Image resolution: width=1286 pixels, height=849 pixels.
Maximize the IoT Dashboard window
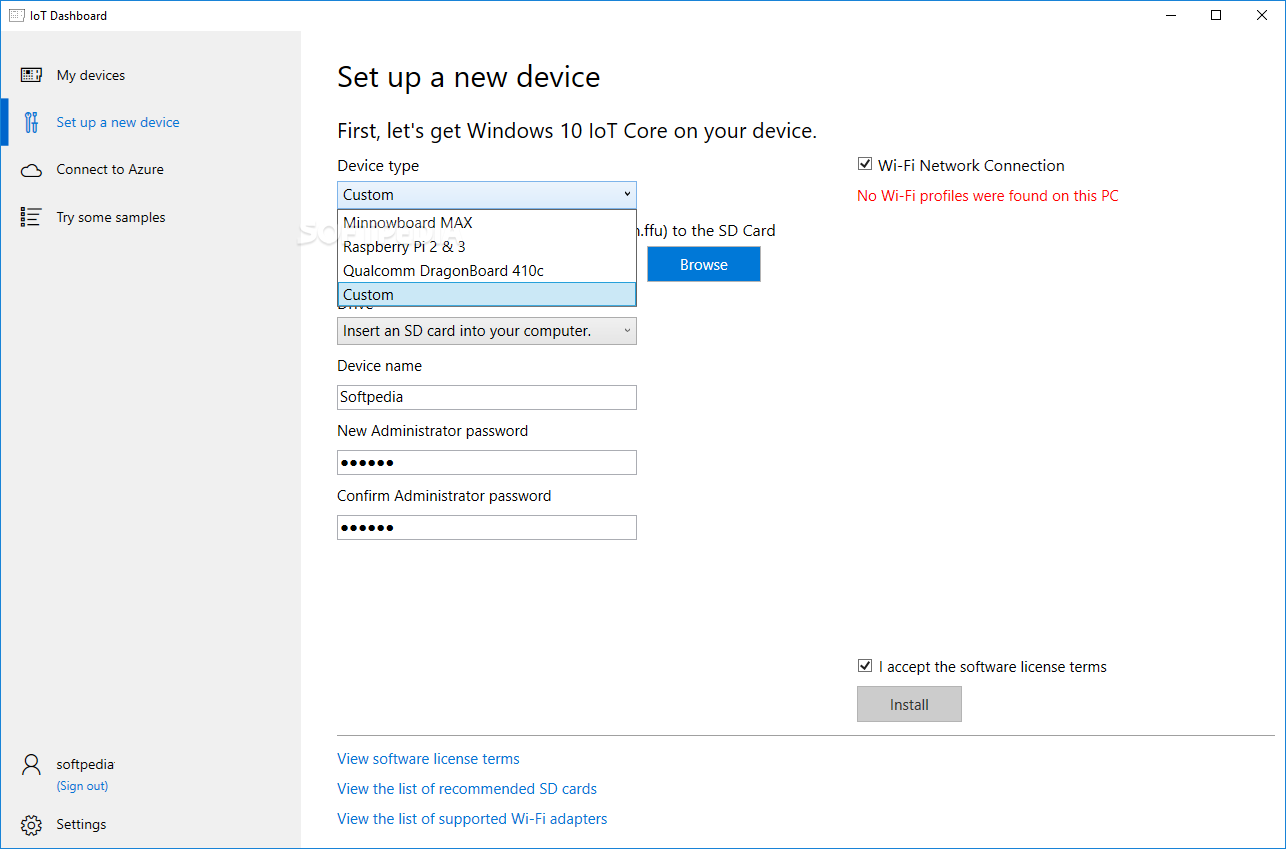pos(1216,15)
